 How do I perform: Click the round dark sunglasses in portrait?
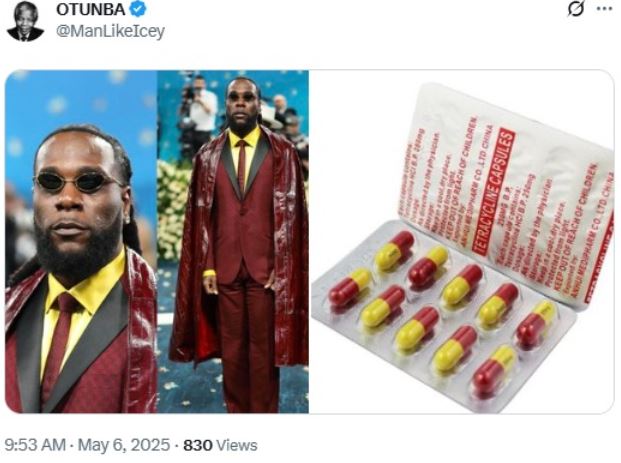77,181
